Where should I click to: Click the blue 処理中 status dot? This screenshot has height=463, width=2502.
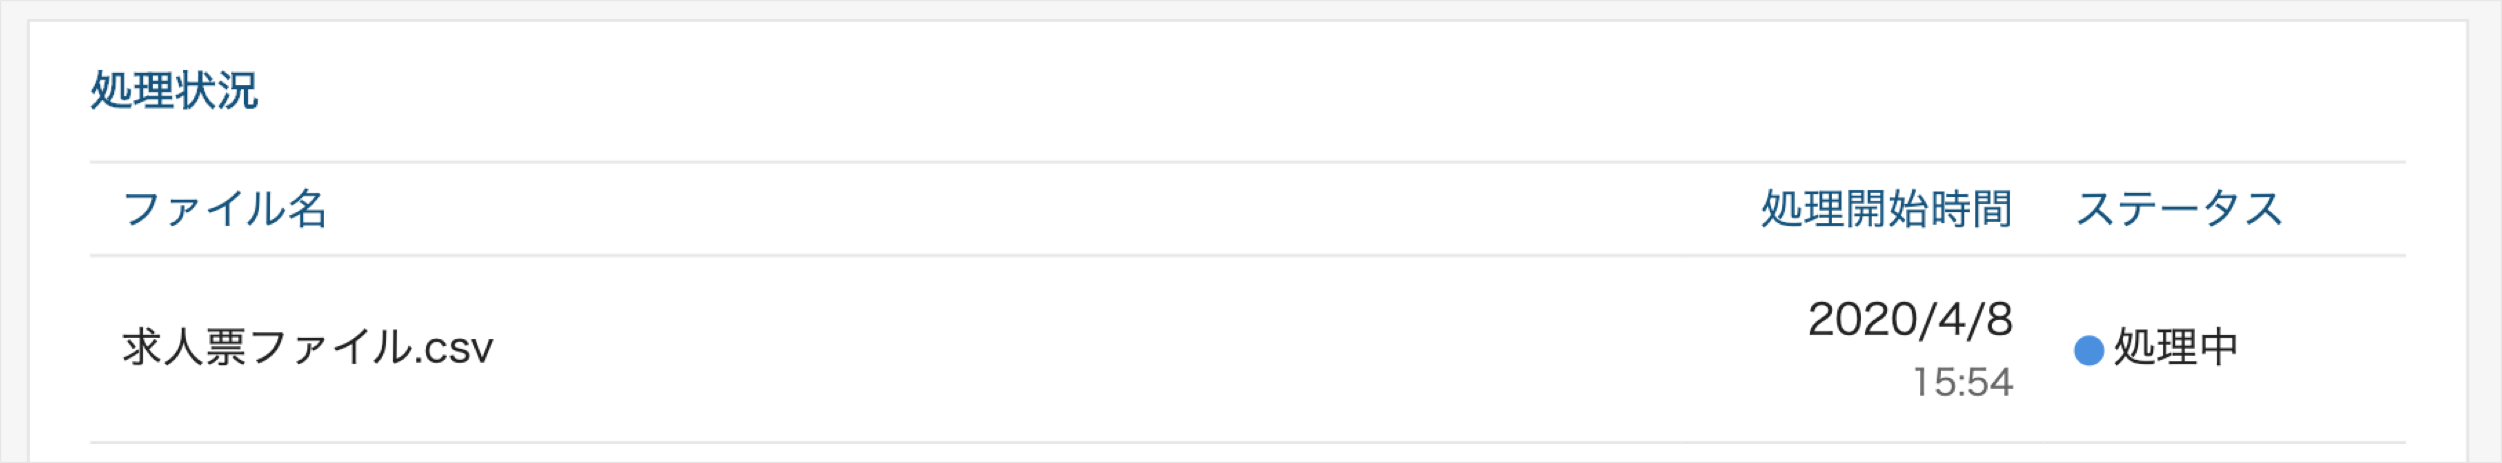[x=2088, y=350]
